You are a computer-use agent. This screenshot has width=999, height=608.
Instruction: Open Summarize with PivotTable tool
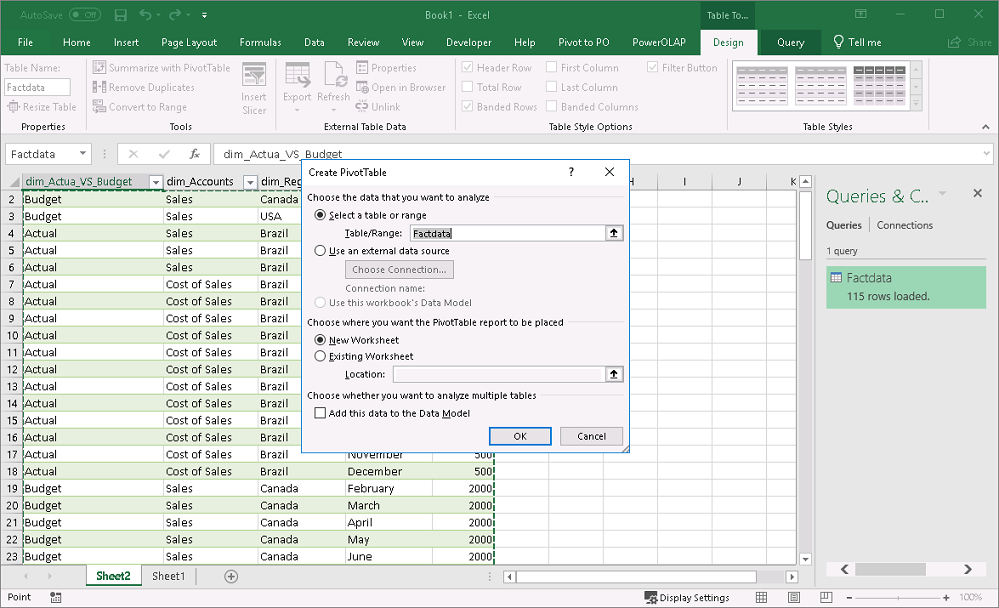click(x=161, y=68)
